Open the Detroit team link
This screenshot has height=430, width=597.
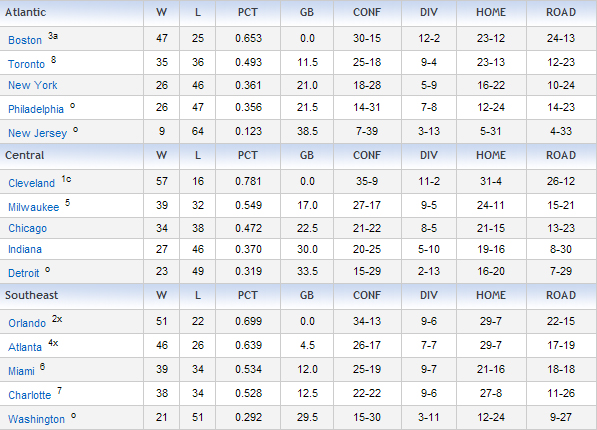click(x=24, y=273)
